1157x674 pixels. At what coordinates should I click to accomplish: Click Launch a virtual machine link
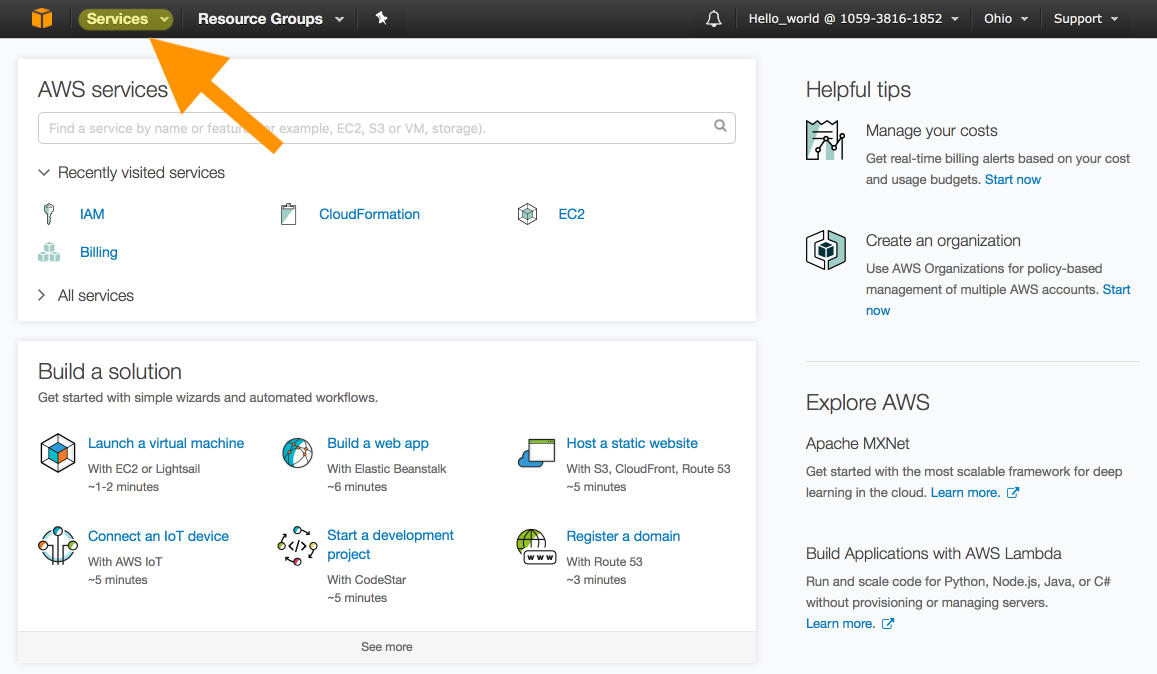pyautogui.click(x=166, y=443)
